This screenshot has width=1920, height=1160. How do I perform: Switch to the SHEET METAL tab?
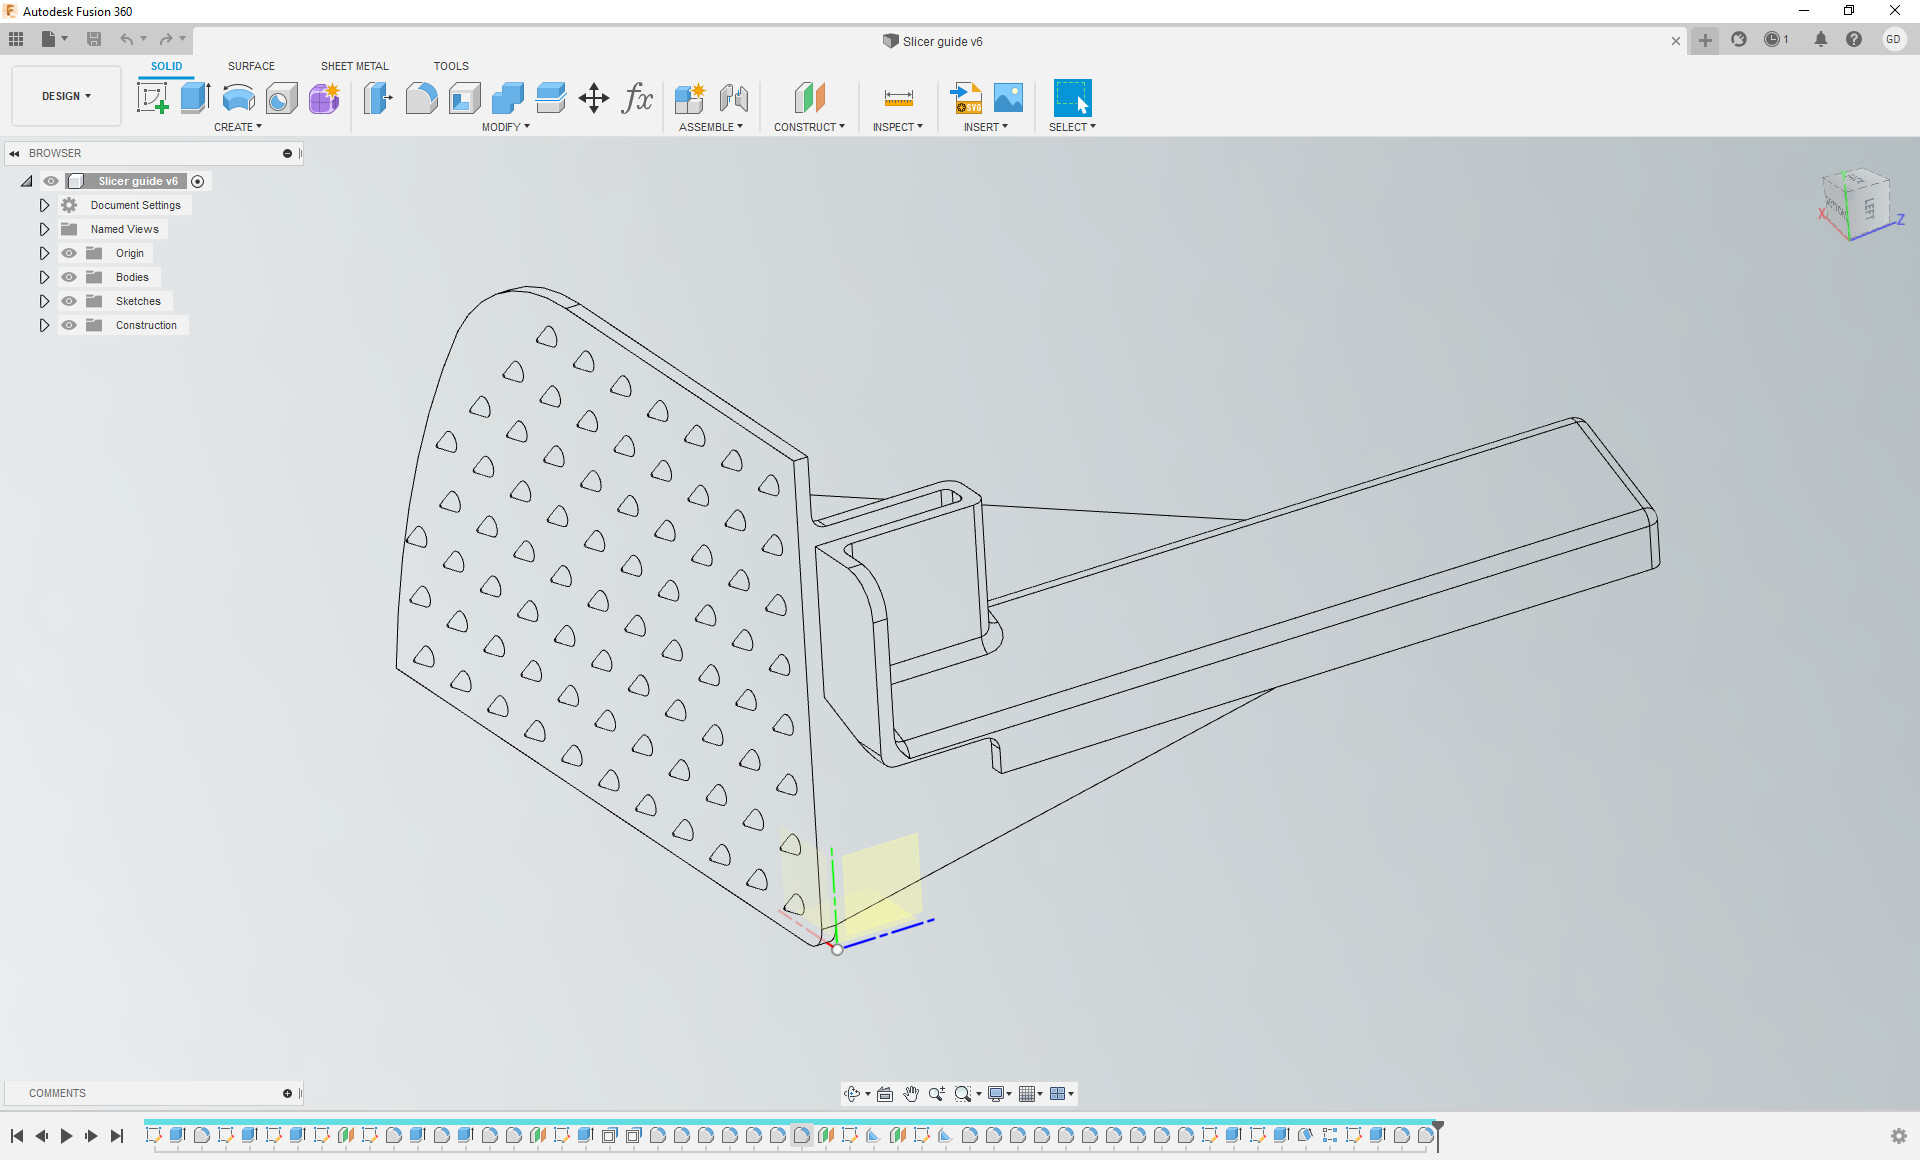pos(354,66)
